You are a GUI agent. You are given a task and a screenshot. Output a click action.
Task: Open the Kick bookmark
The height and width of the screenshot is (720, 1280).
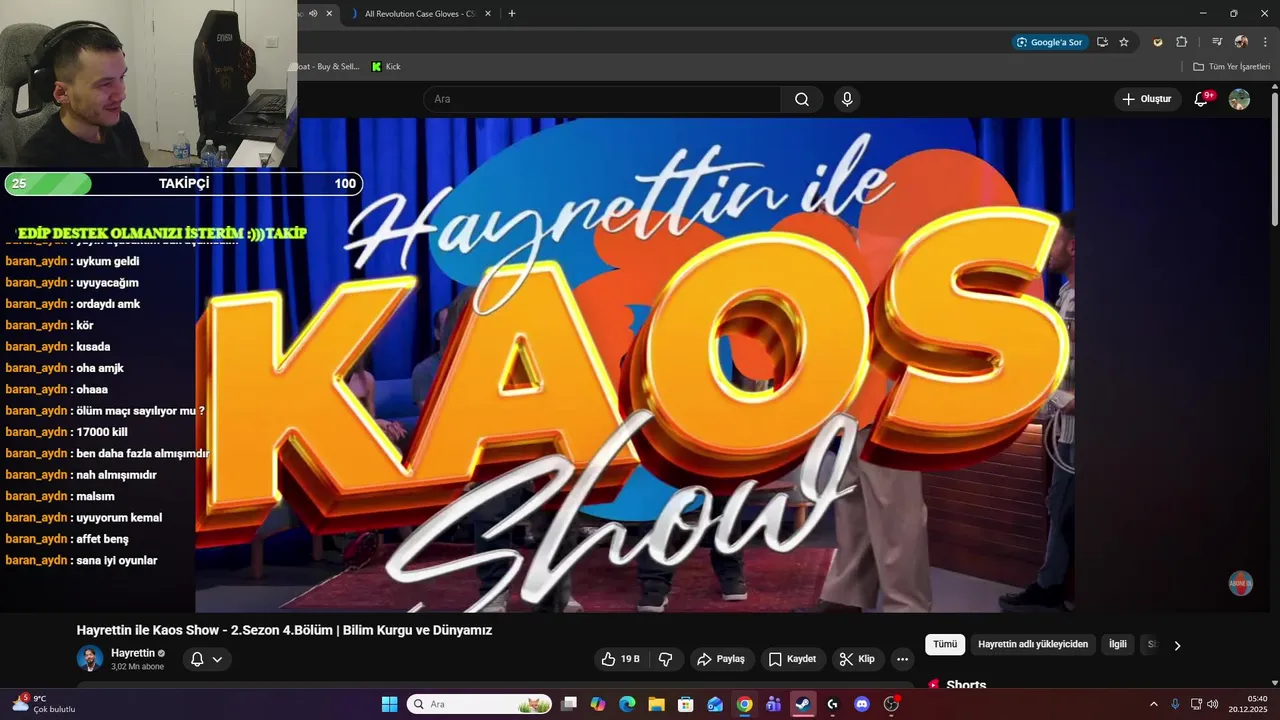(x=386, y=67)
